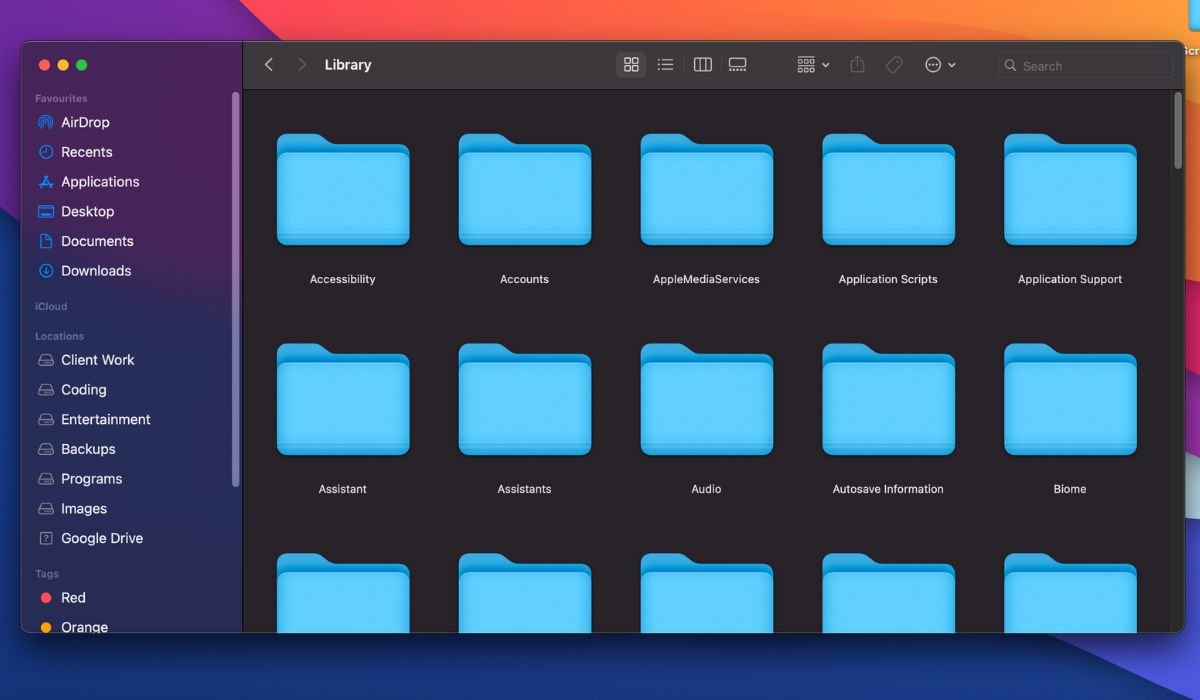Open Desktop in the sidebar
The height and width of the screenshot is (700, 1200).
(x=87, y=211)
